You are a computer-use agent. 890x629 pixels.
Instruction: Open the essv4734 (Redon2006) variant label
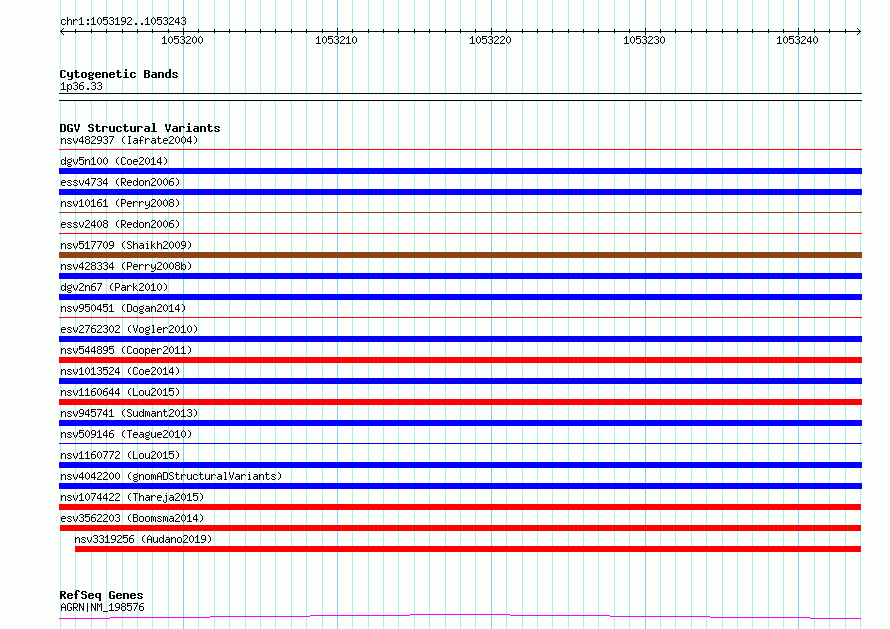click(120, 182)
